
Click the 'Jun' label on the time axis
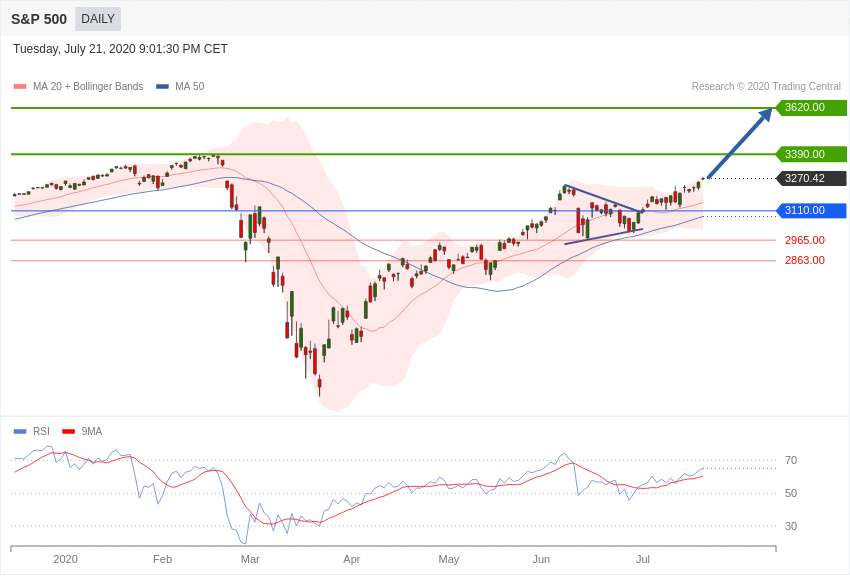[x=541, y=559]
